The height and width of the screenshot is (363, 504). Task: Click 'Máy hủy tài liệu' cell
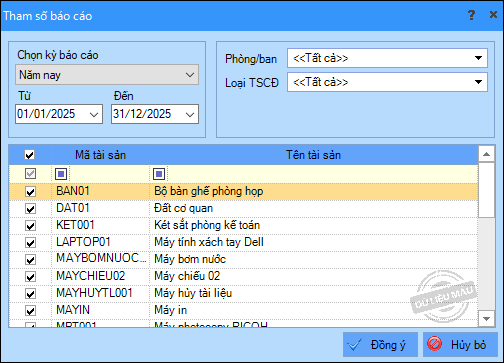click(313, 293)
